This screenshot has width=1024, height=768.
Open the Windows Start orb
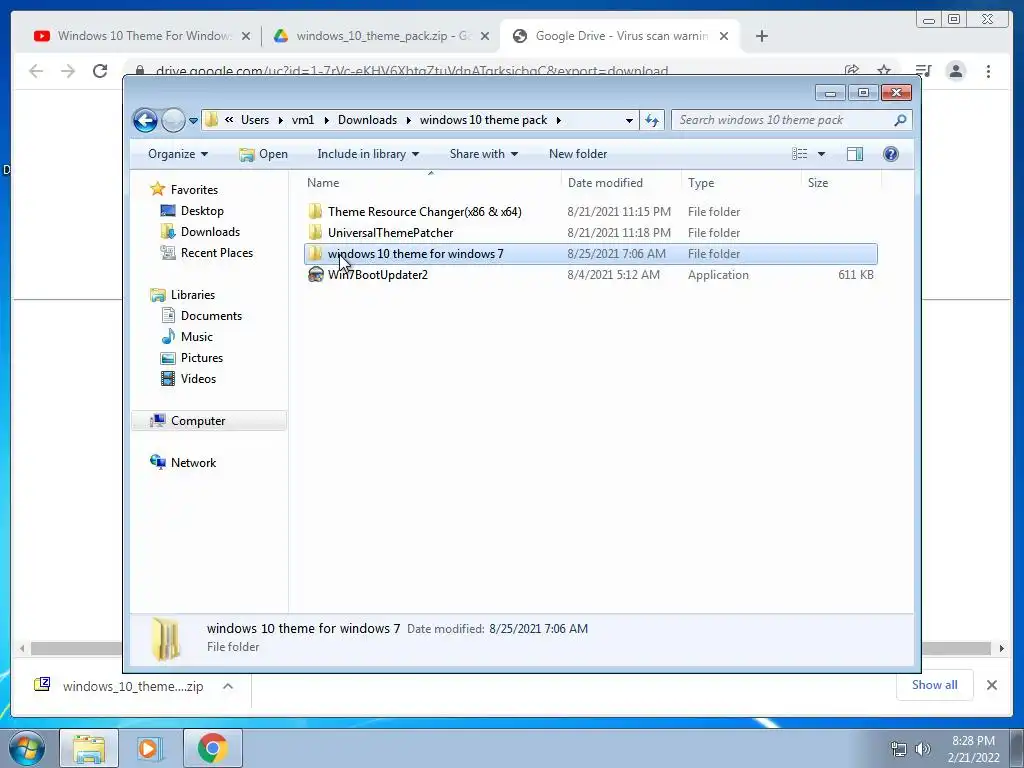27,748
